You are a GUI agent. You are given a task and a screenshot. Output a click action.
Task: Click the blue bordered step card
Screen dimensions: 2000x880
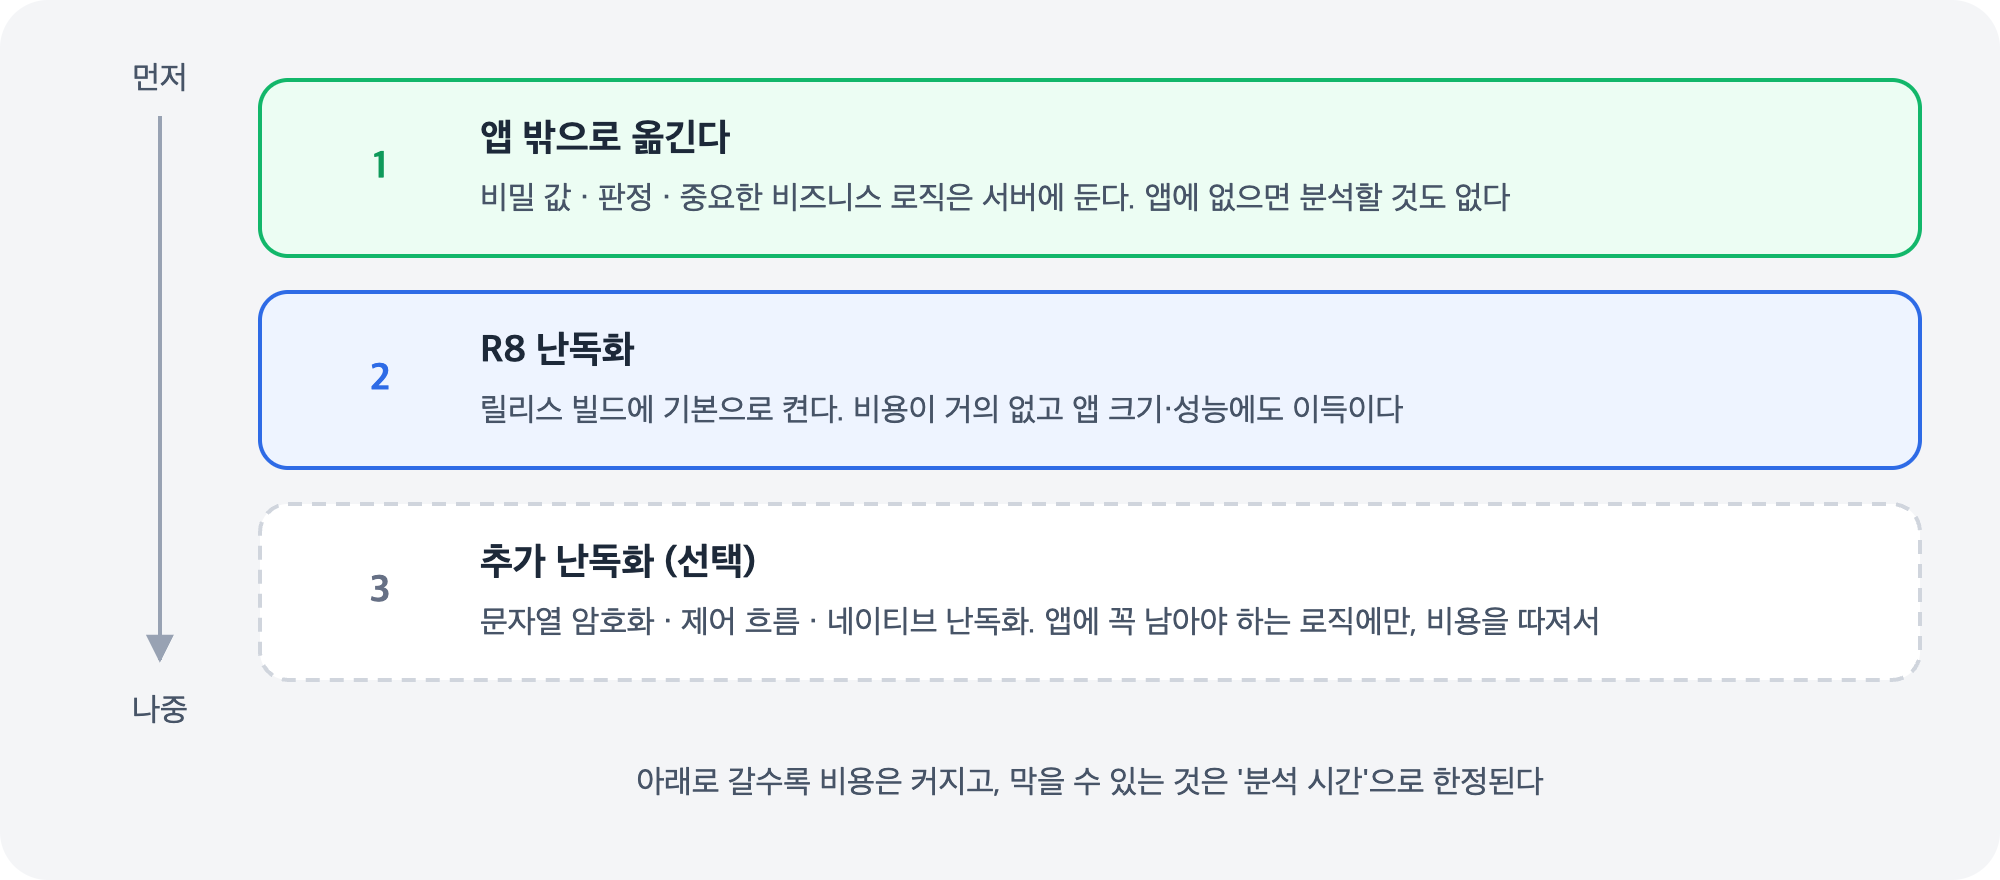(1090, 380)
